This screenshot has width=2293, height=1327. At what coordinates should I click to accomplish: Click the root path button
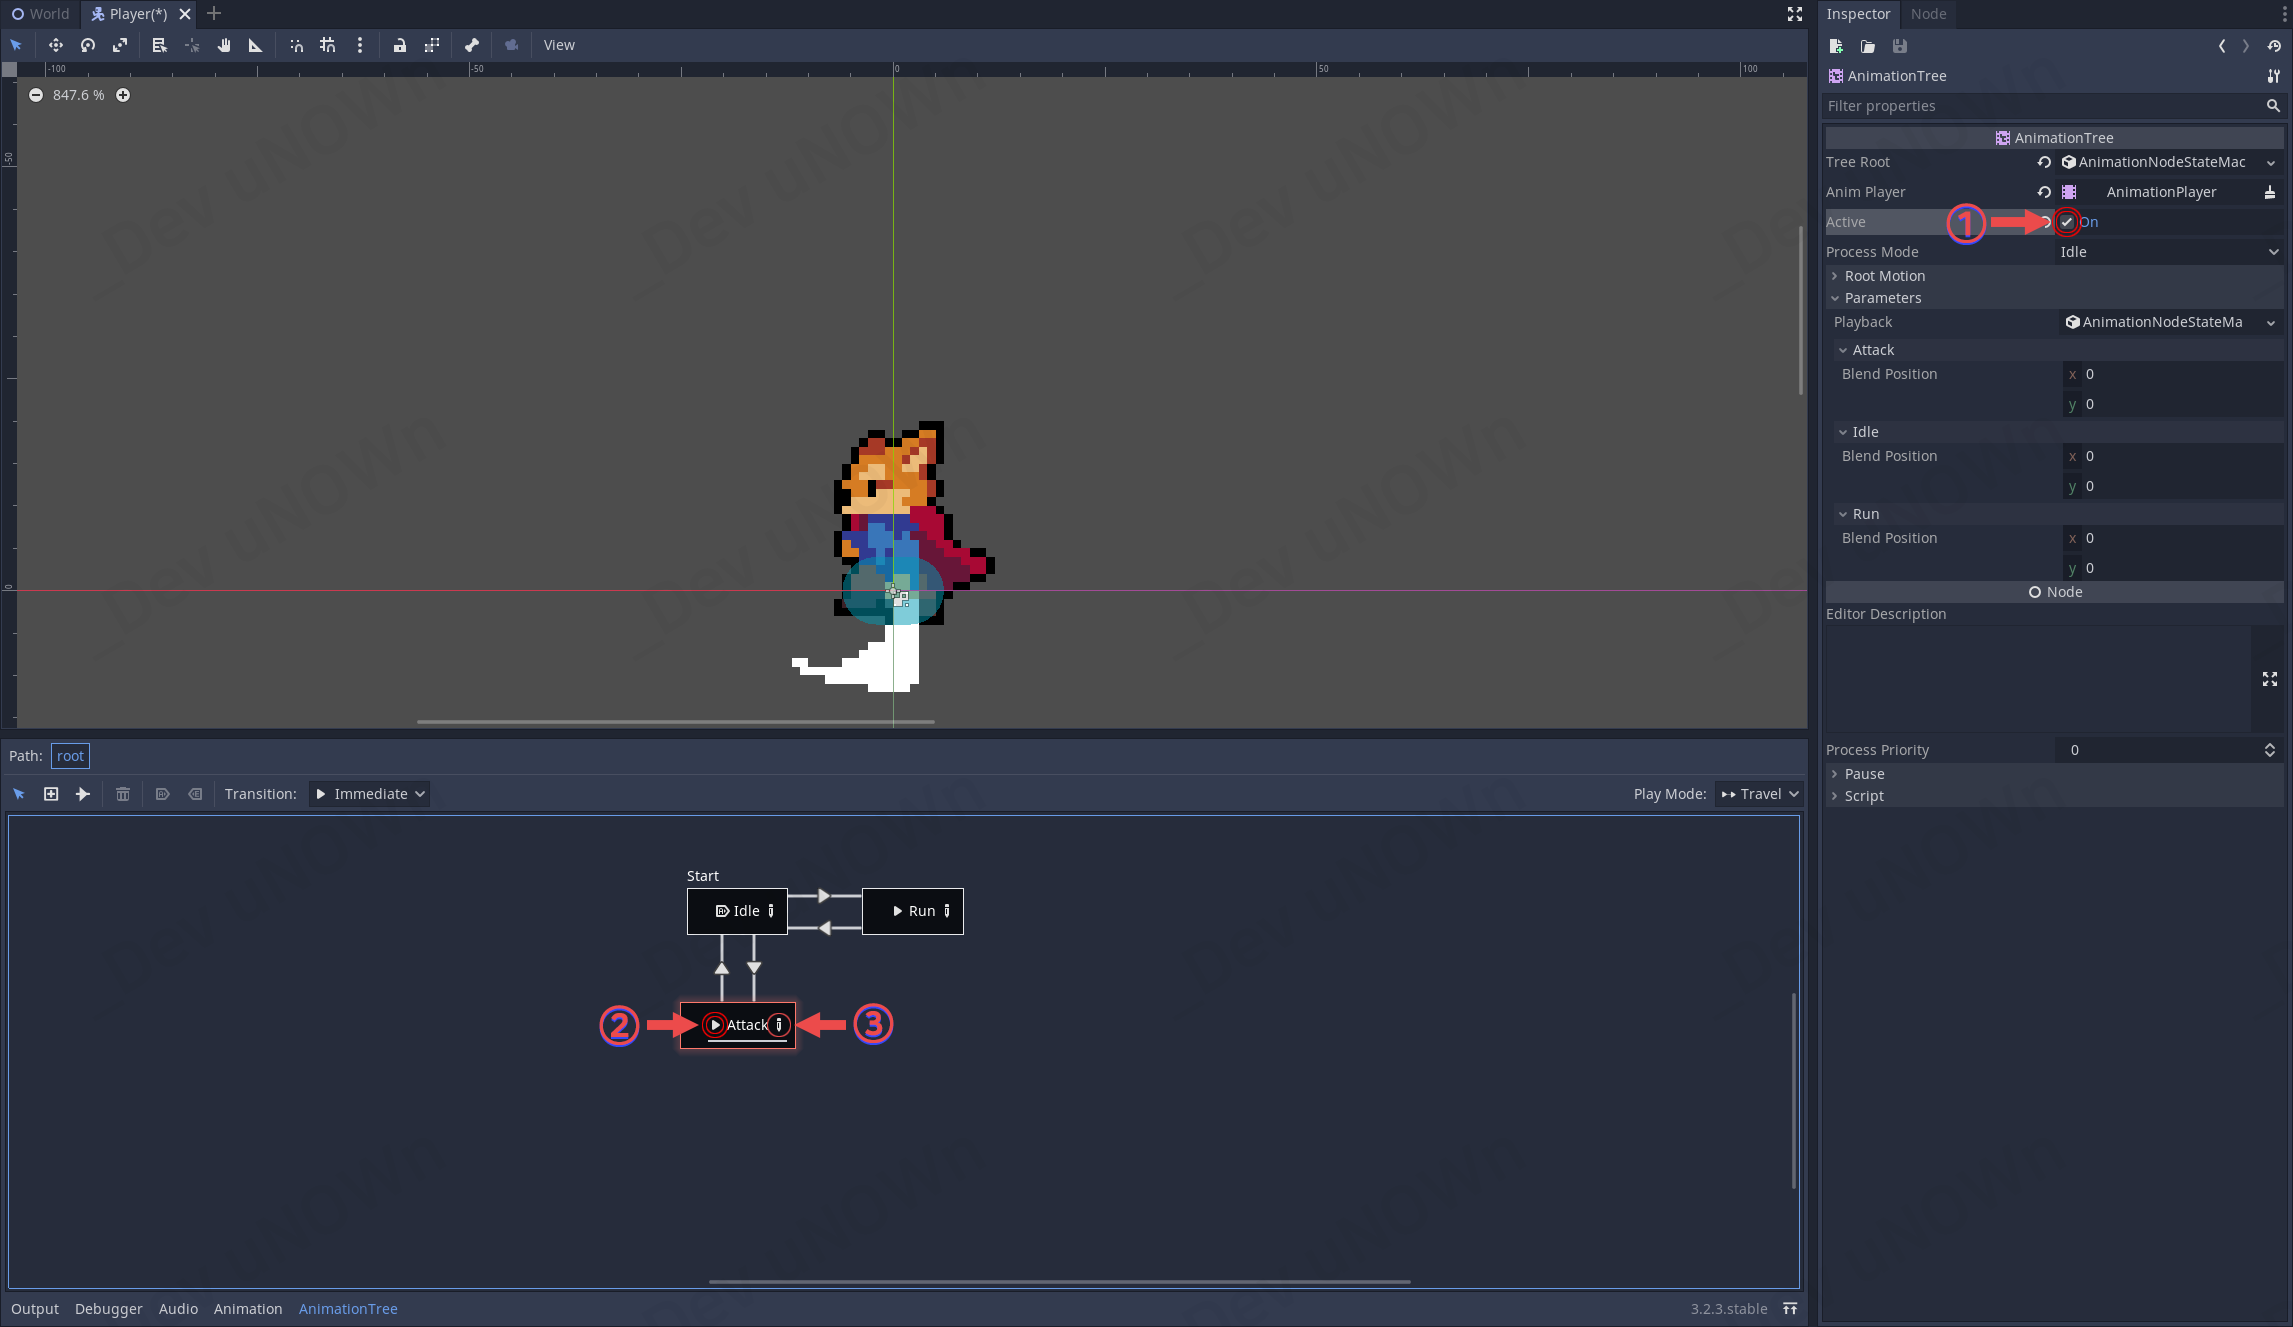pyautogui.click(x=70, y=756)
